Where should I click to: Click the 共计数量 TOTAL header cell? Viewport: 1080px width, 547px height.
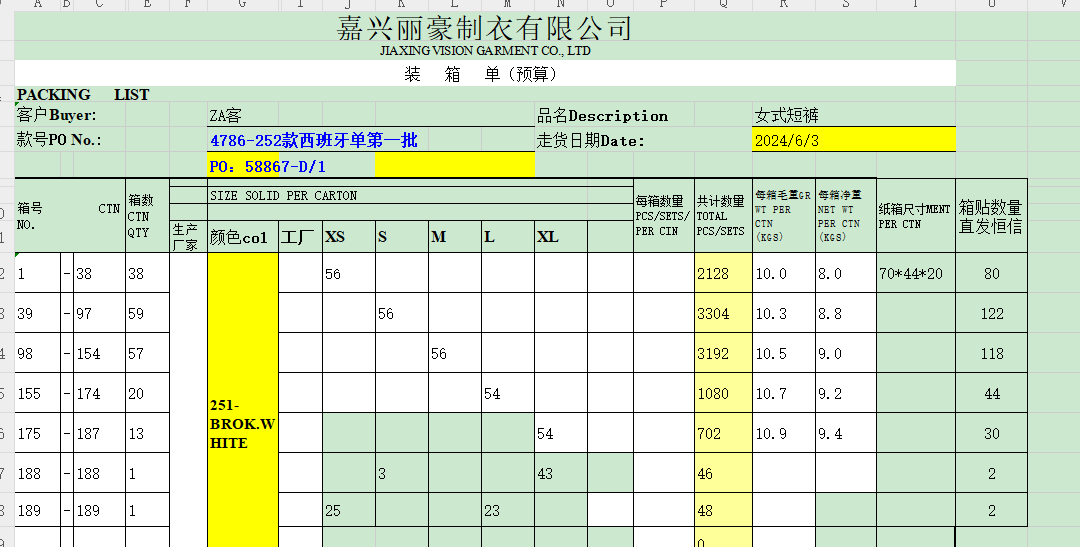tap(722, 215)
